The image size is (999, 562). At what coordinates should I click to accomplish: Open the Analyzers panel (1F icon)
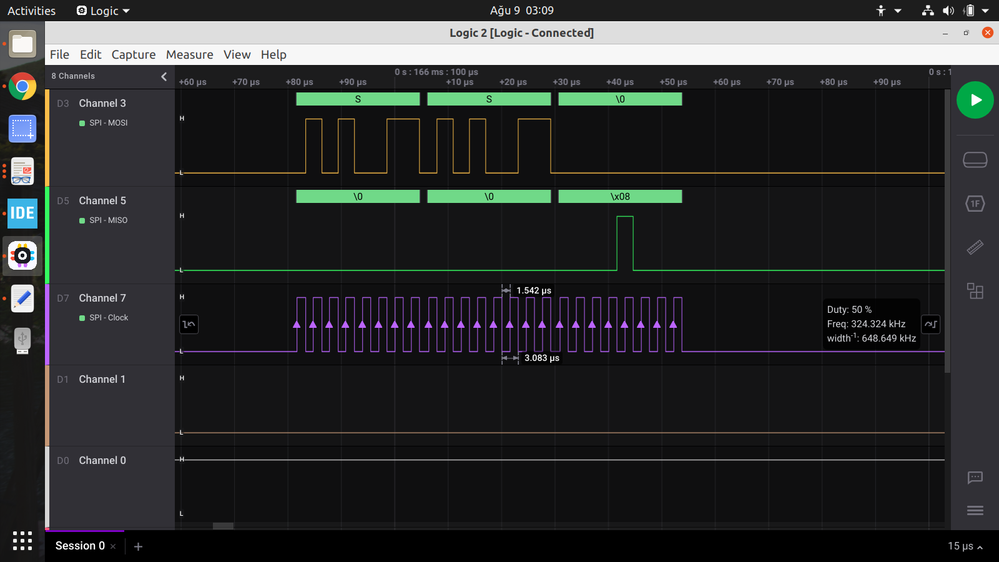(x=975, y=203)
